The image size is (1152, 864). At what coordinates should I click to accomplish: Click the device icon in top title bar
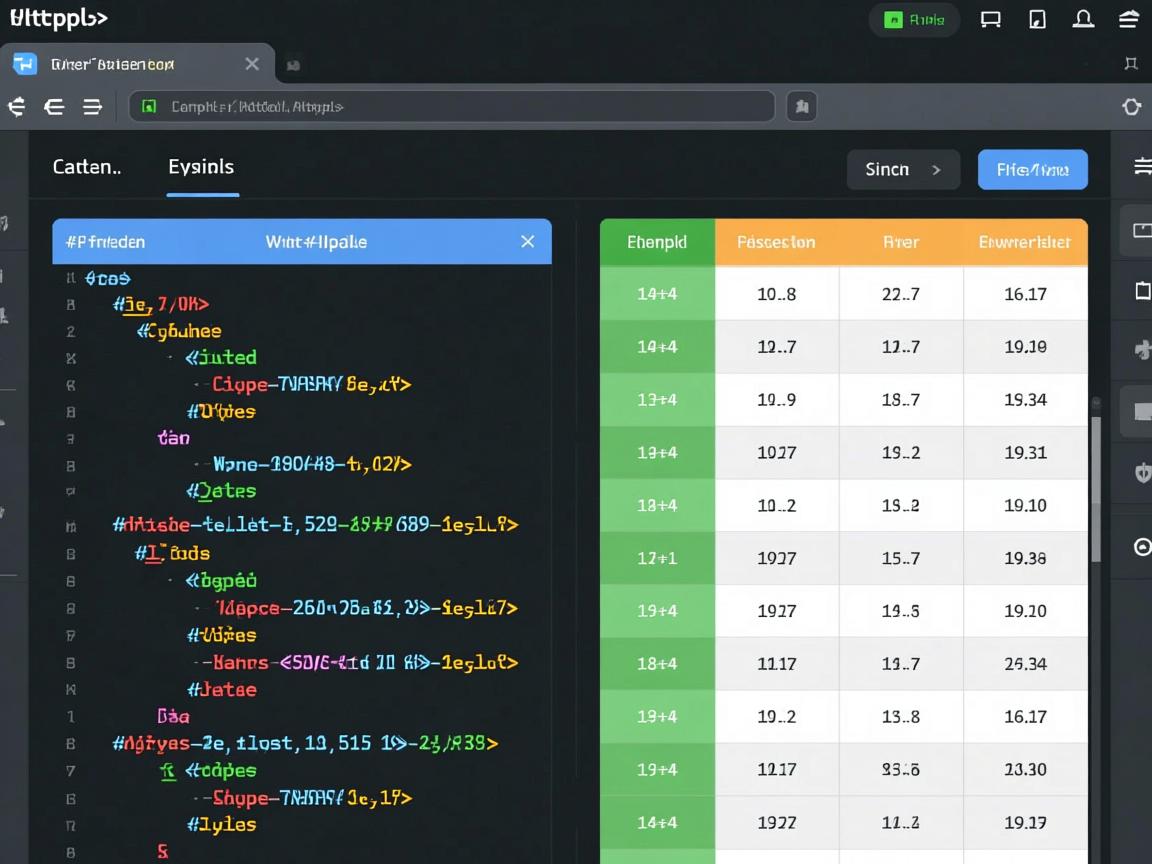[x=1037, y=19]
